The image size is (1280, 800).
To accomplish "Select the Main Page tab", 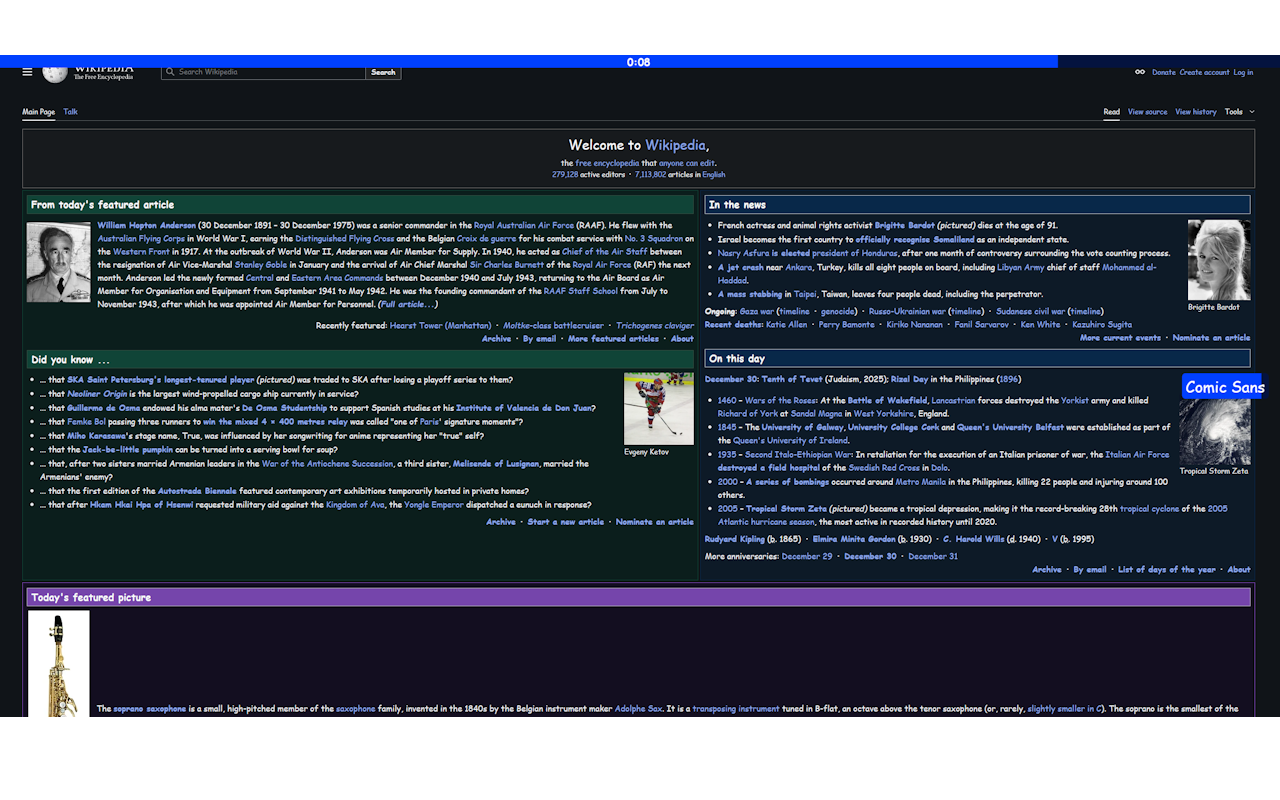I will [x=39, y=112].
